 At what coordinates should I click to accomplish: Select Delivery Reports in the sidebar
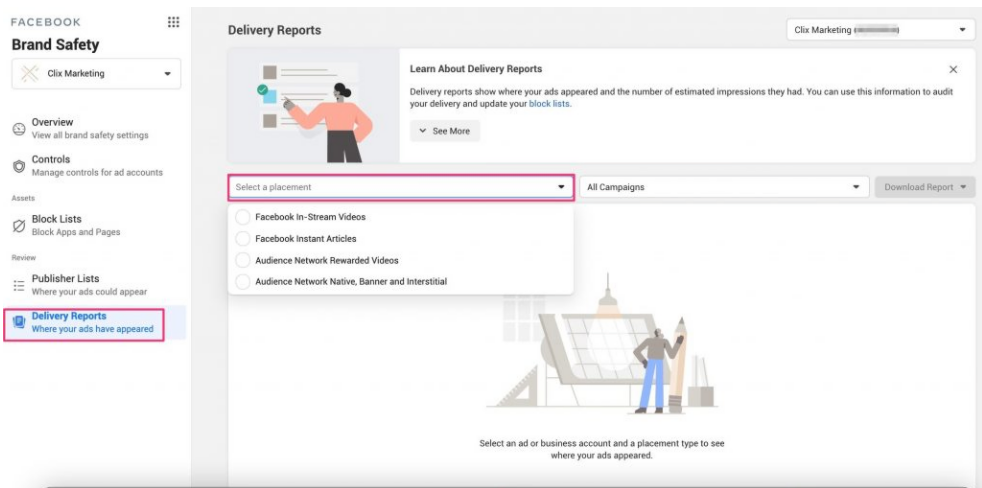[94, 323]
